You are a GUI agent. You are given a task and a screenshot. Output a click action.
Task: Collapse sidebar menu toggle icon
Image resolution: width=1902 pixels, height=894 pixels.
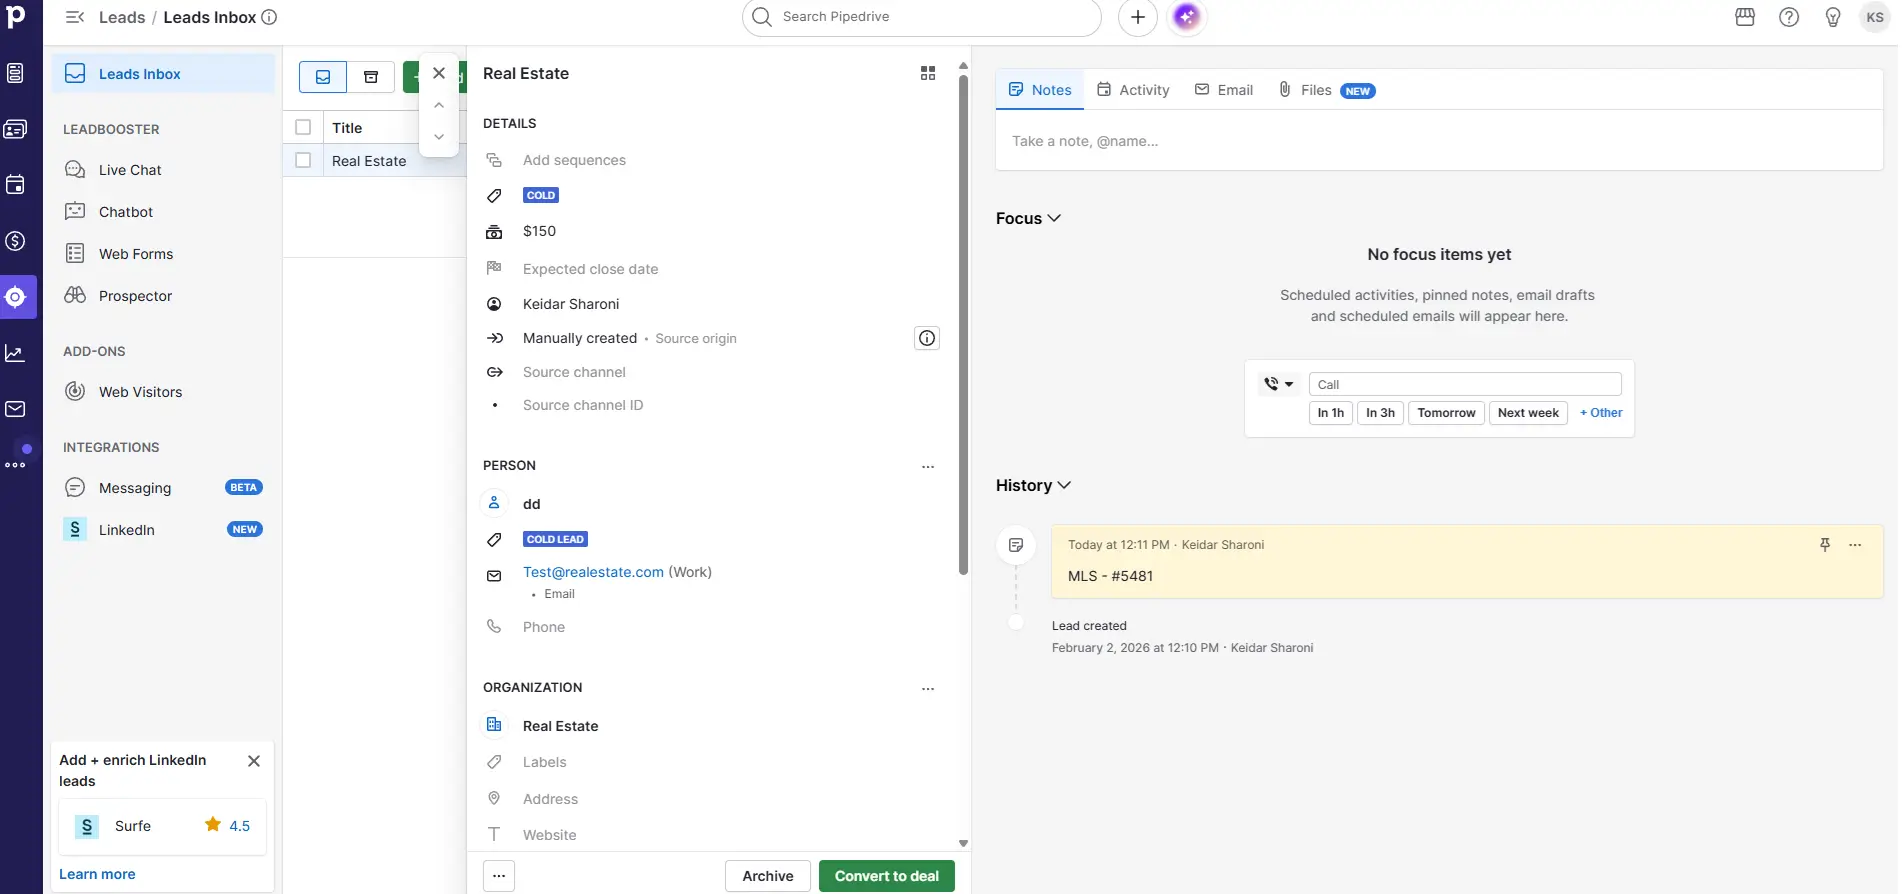pos(75,17)
